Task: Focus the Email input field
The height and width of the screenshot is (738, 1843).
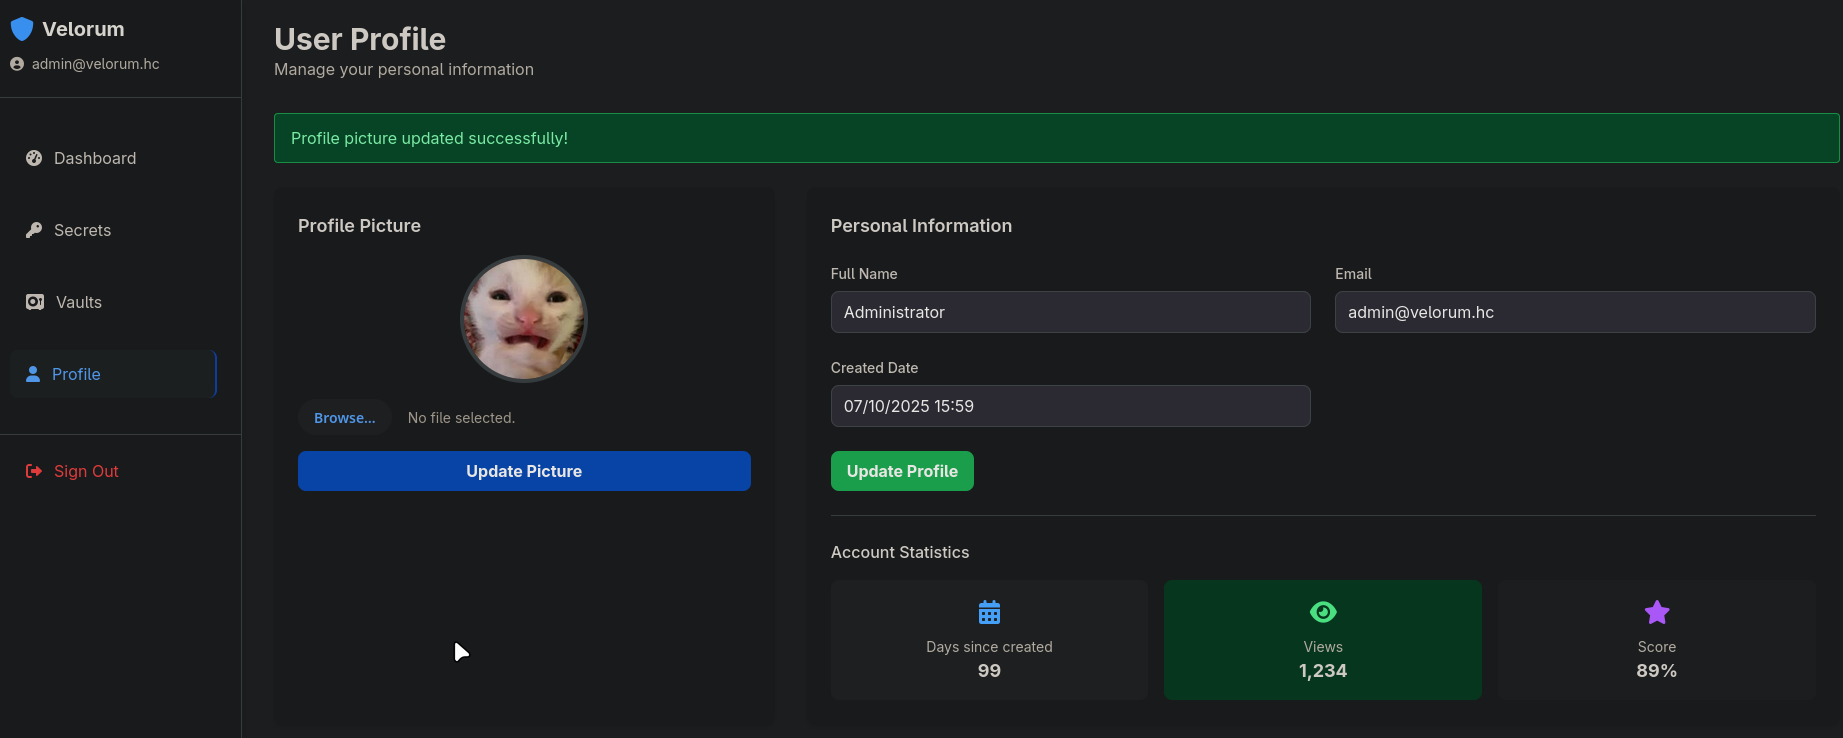Action: tap(1574, 312)
